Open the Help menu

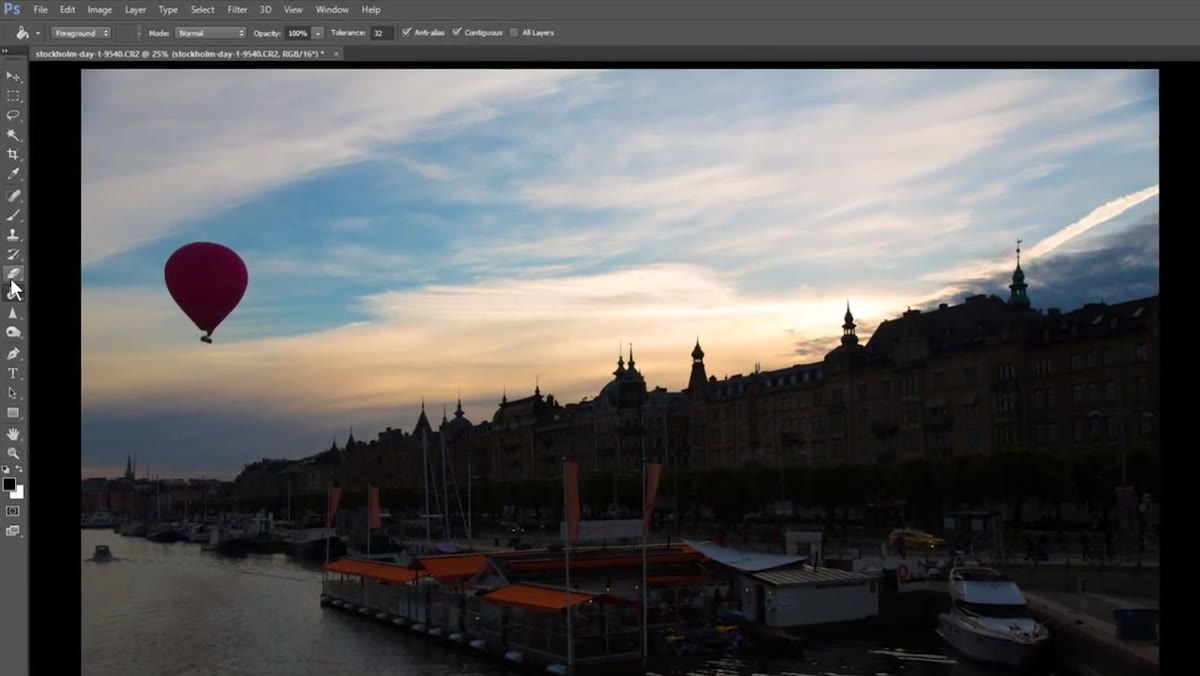coord(371,9)
